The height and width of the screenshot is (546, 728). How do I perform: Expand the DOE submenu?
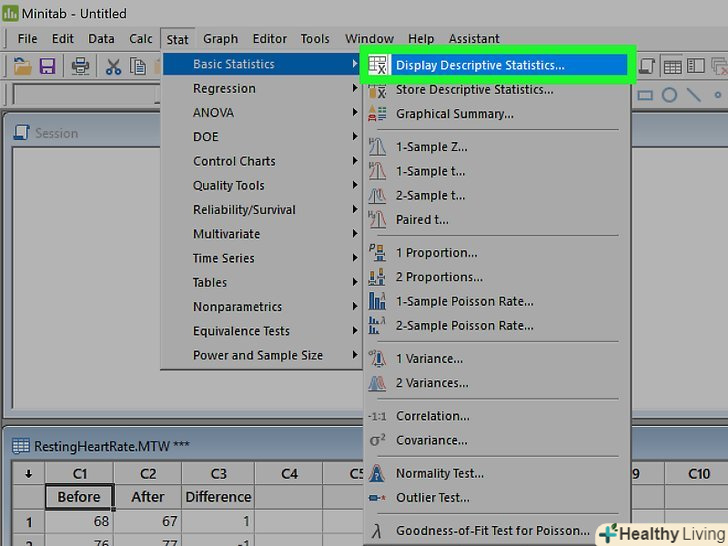(262, 136)
